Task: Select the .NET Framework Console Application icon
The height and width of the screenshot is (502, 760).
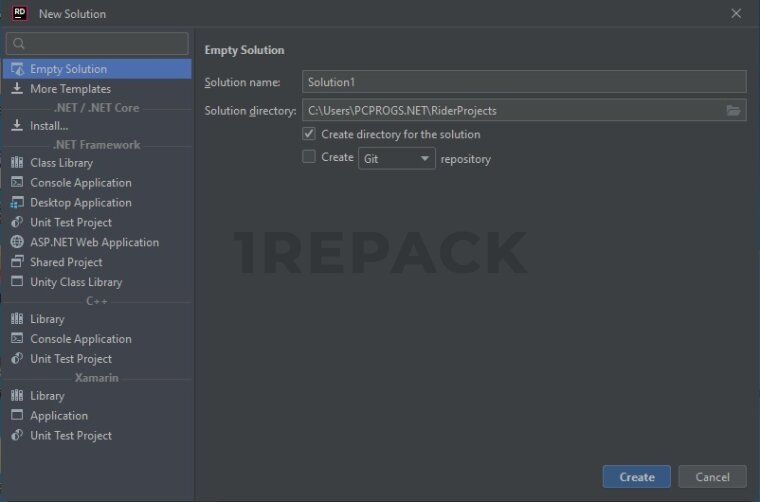Action: click(x=17, y=183)
